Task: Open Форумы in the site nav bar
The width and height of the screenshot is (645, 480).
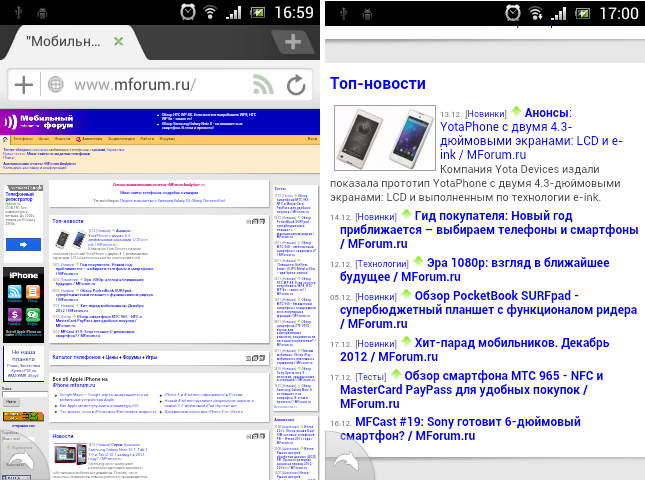Action: tap(167, 139)
